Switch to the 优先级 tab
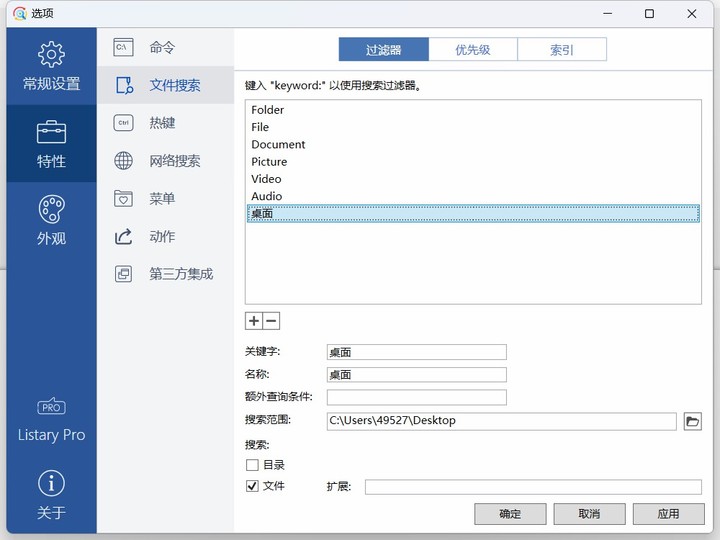This screenshot has height=540, width=720. point(472,50)
